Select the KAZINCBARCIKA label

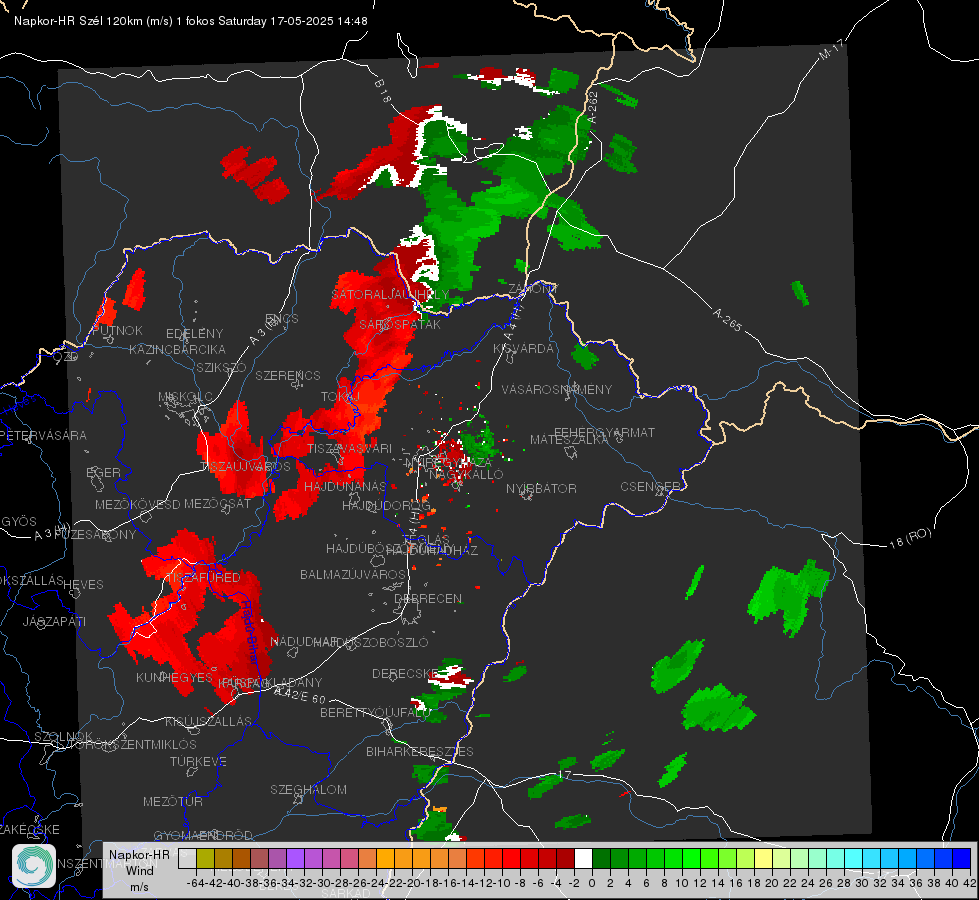(x=177, y=350)
